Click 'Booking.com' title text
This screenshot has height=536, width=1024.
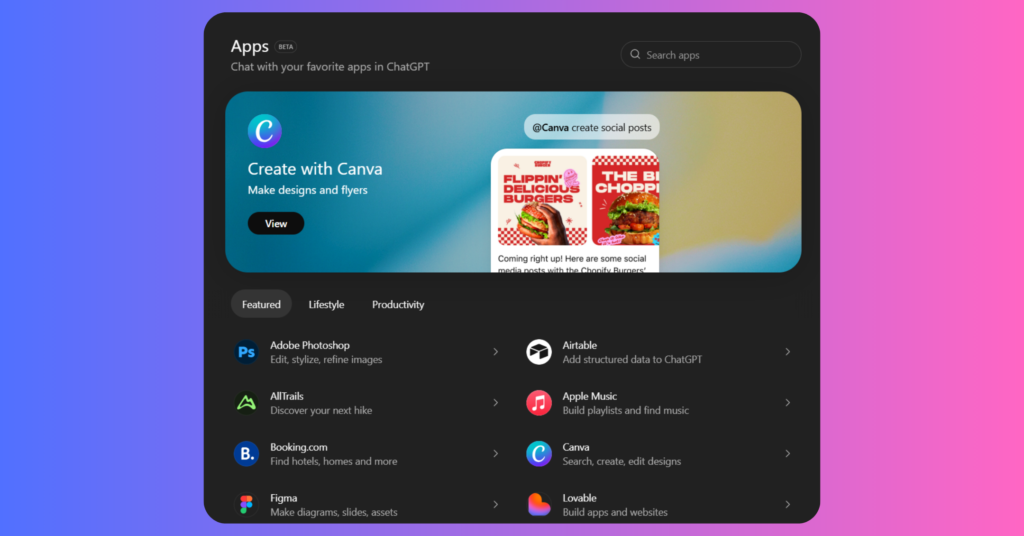298,447
